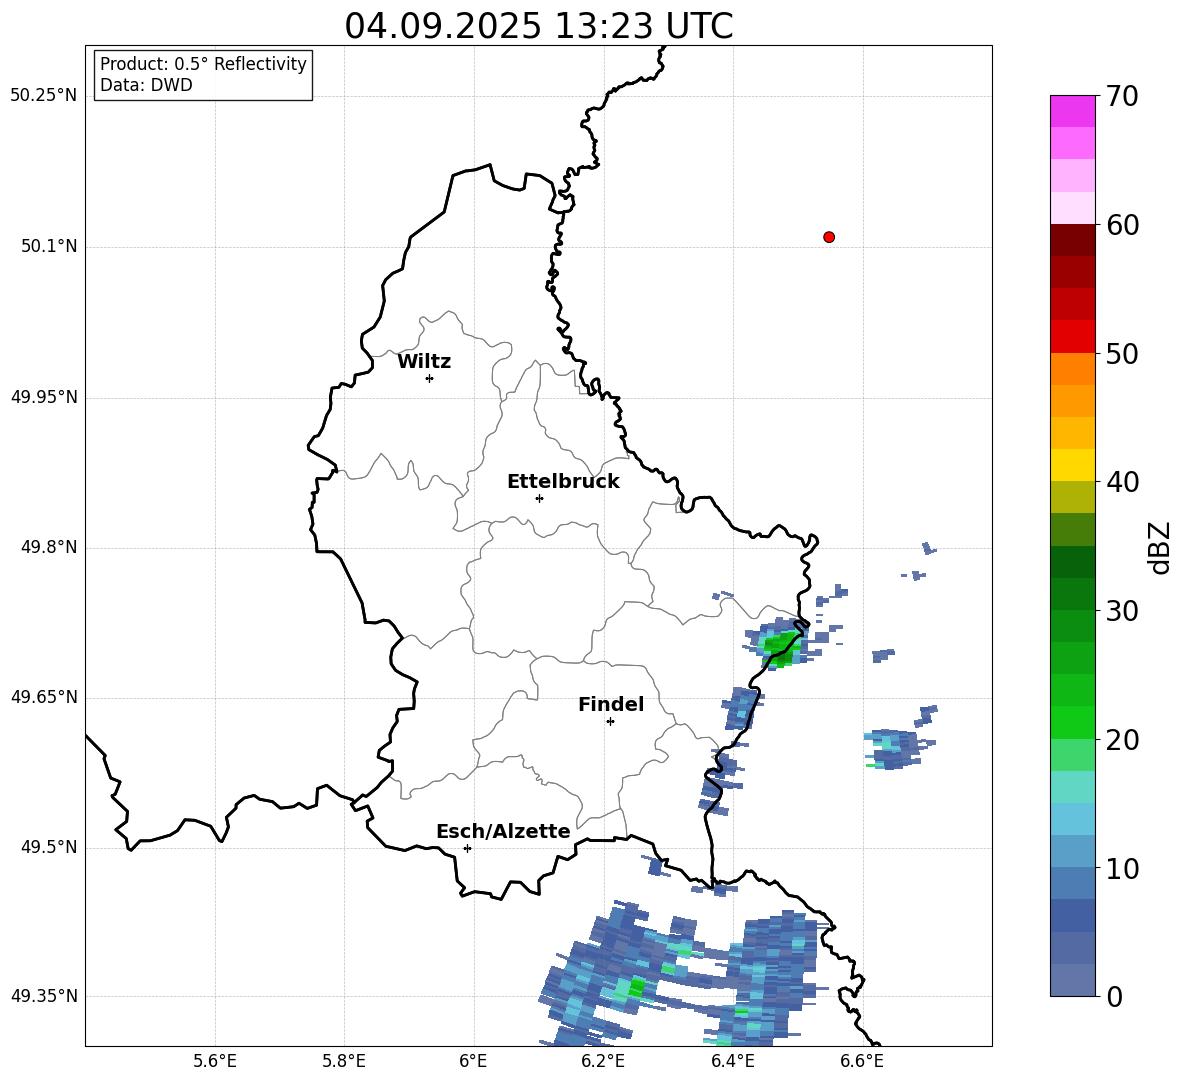
Task: Click the orange colorbar segment below 50
Action: tap(1072, 368)
